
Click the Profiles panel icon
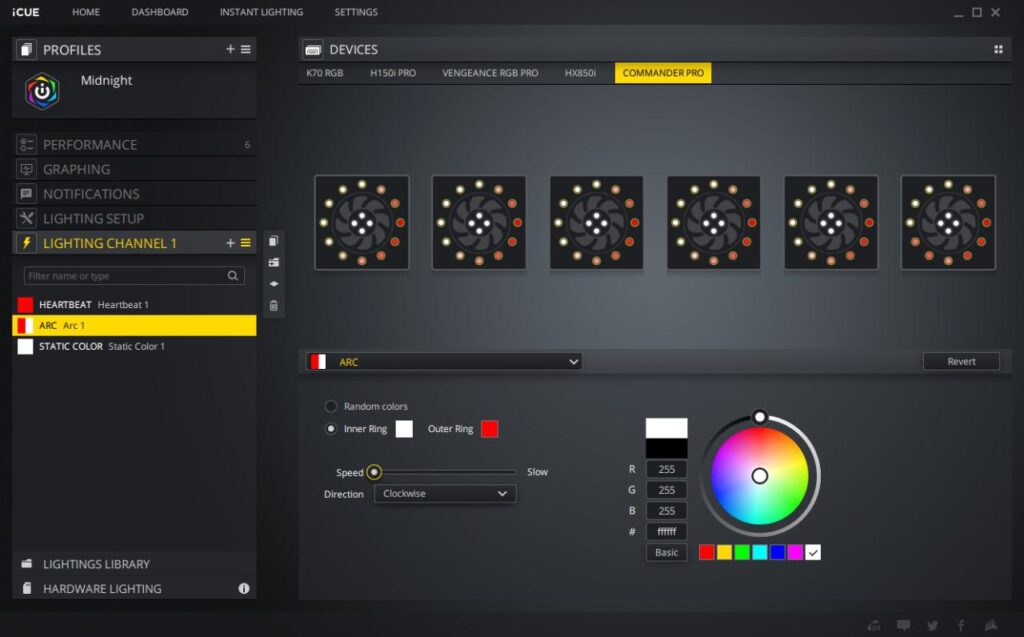[26, 50]
